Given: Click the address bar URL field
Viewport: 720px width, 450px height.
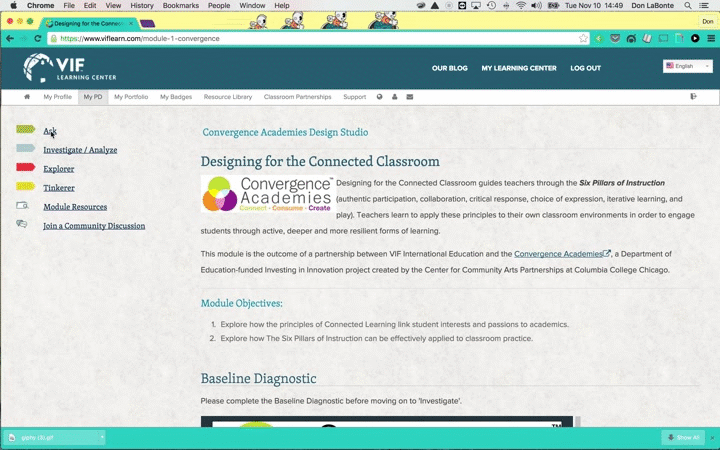Looking at the screenshot, I should coord(300,39).
